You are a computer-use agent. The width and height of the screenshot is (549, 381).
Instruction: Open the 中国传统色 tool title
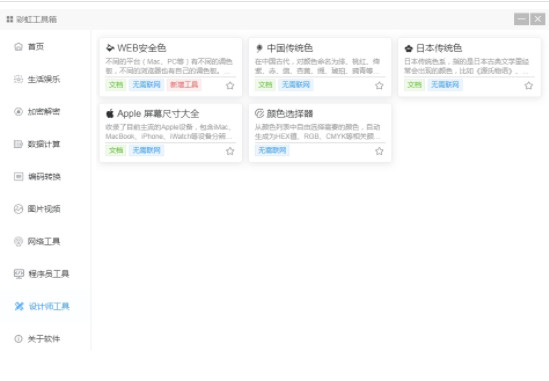(x=290, y=48)
